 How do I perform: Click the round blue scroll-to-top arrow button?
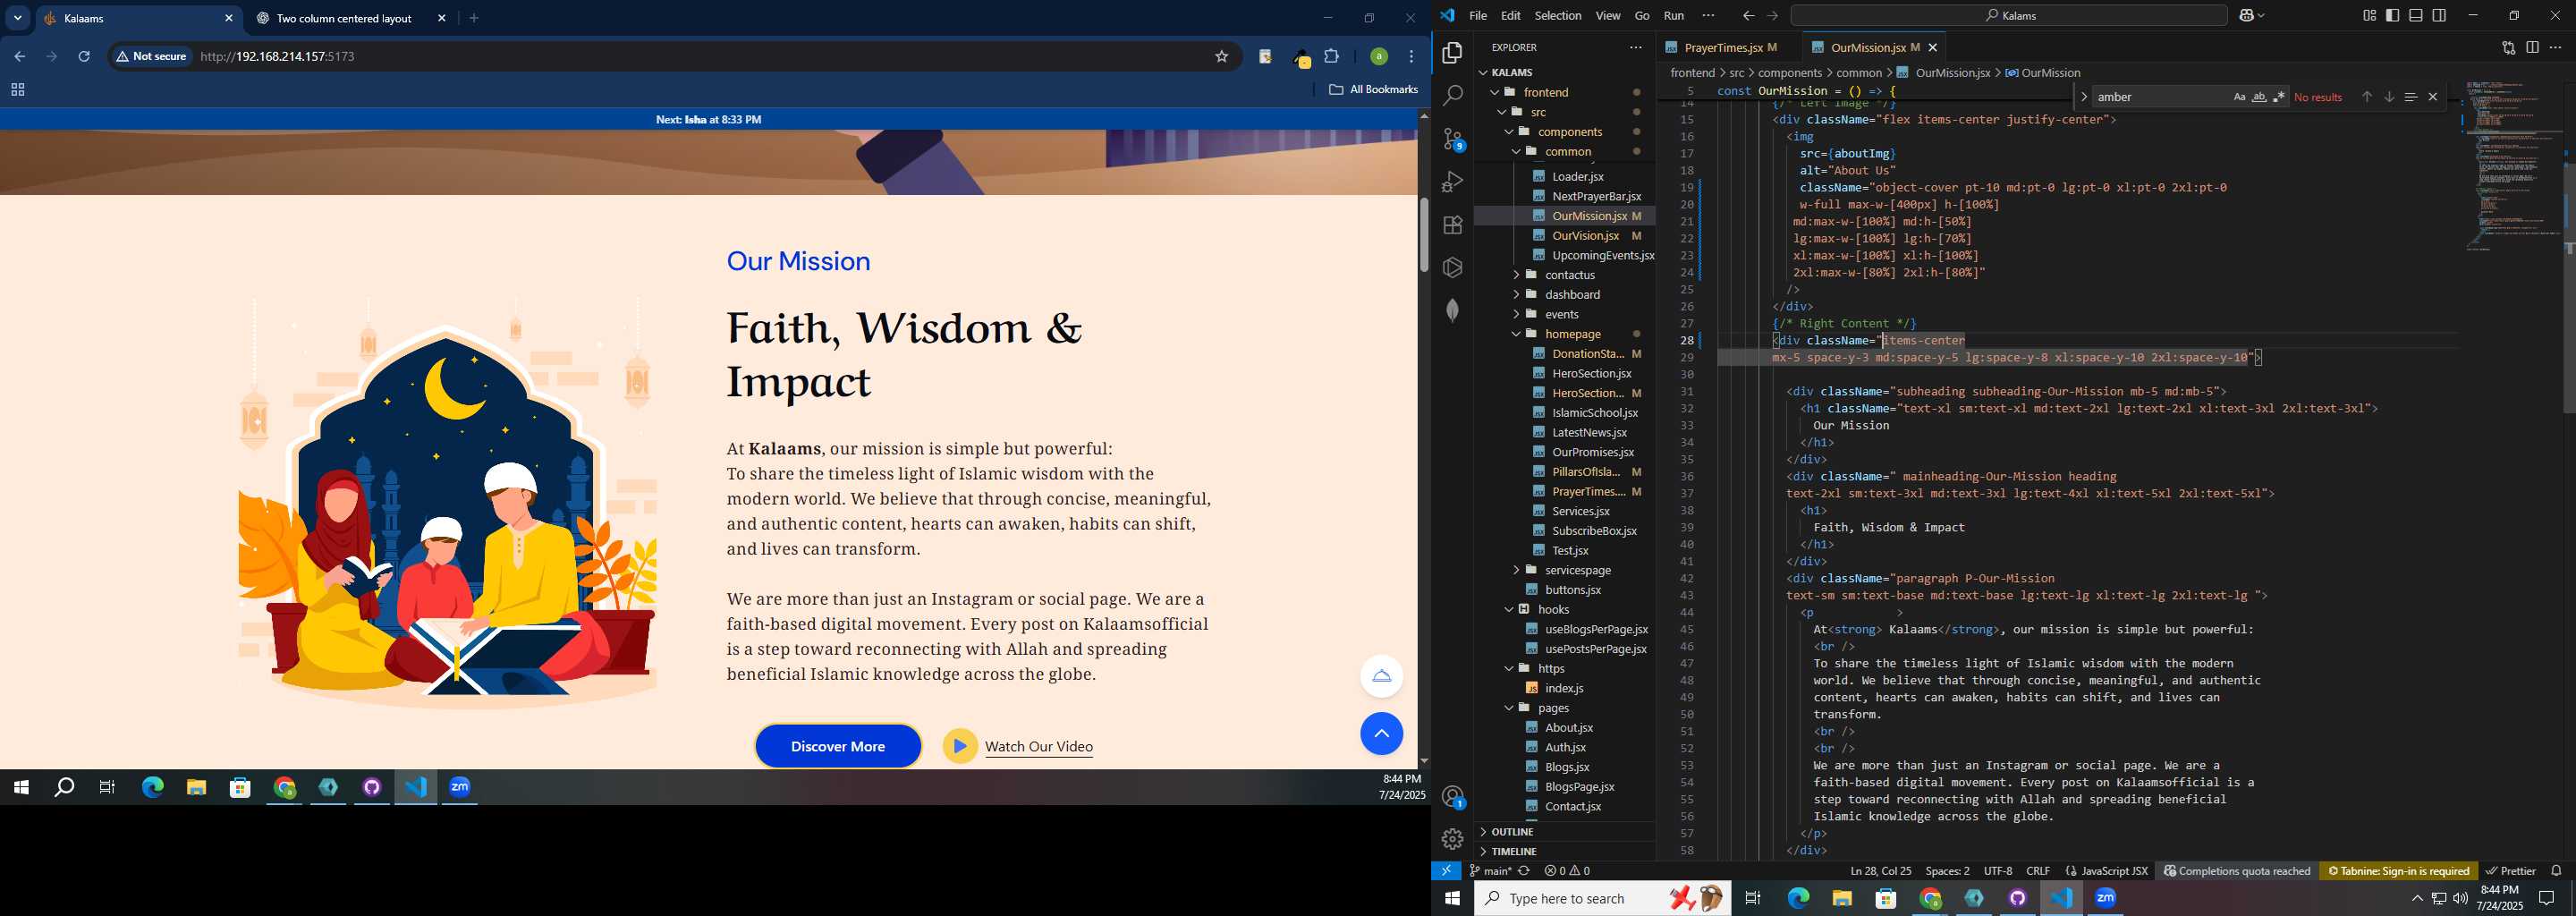1381,733
